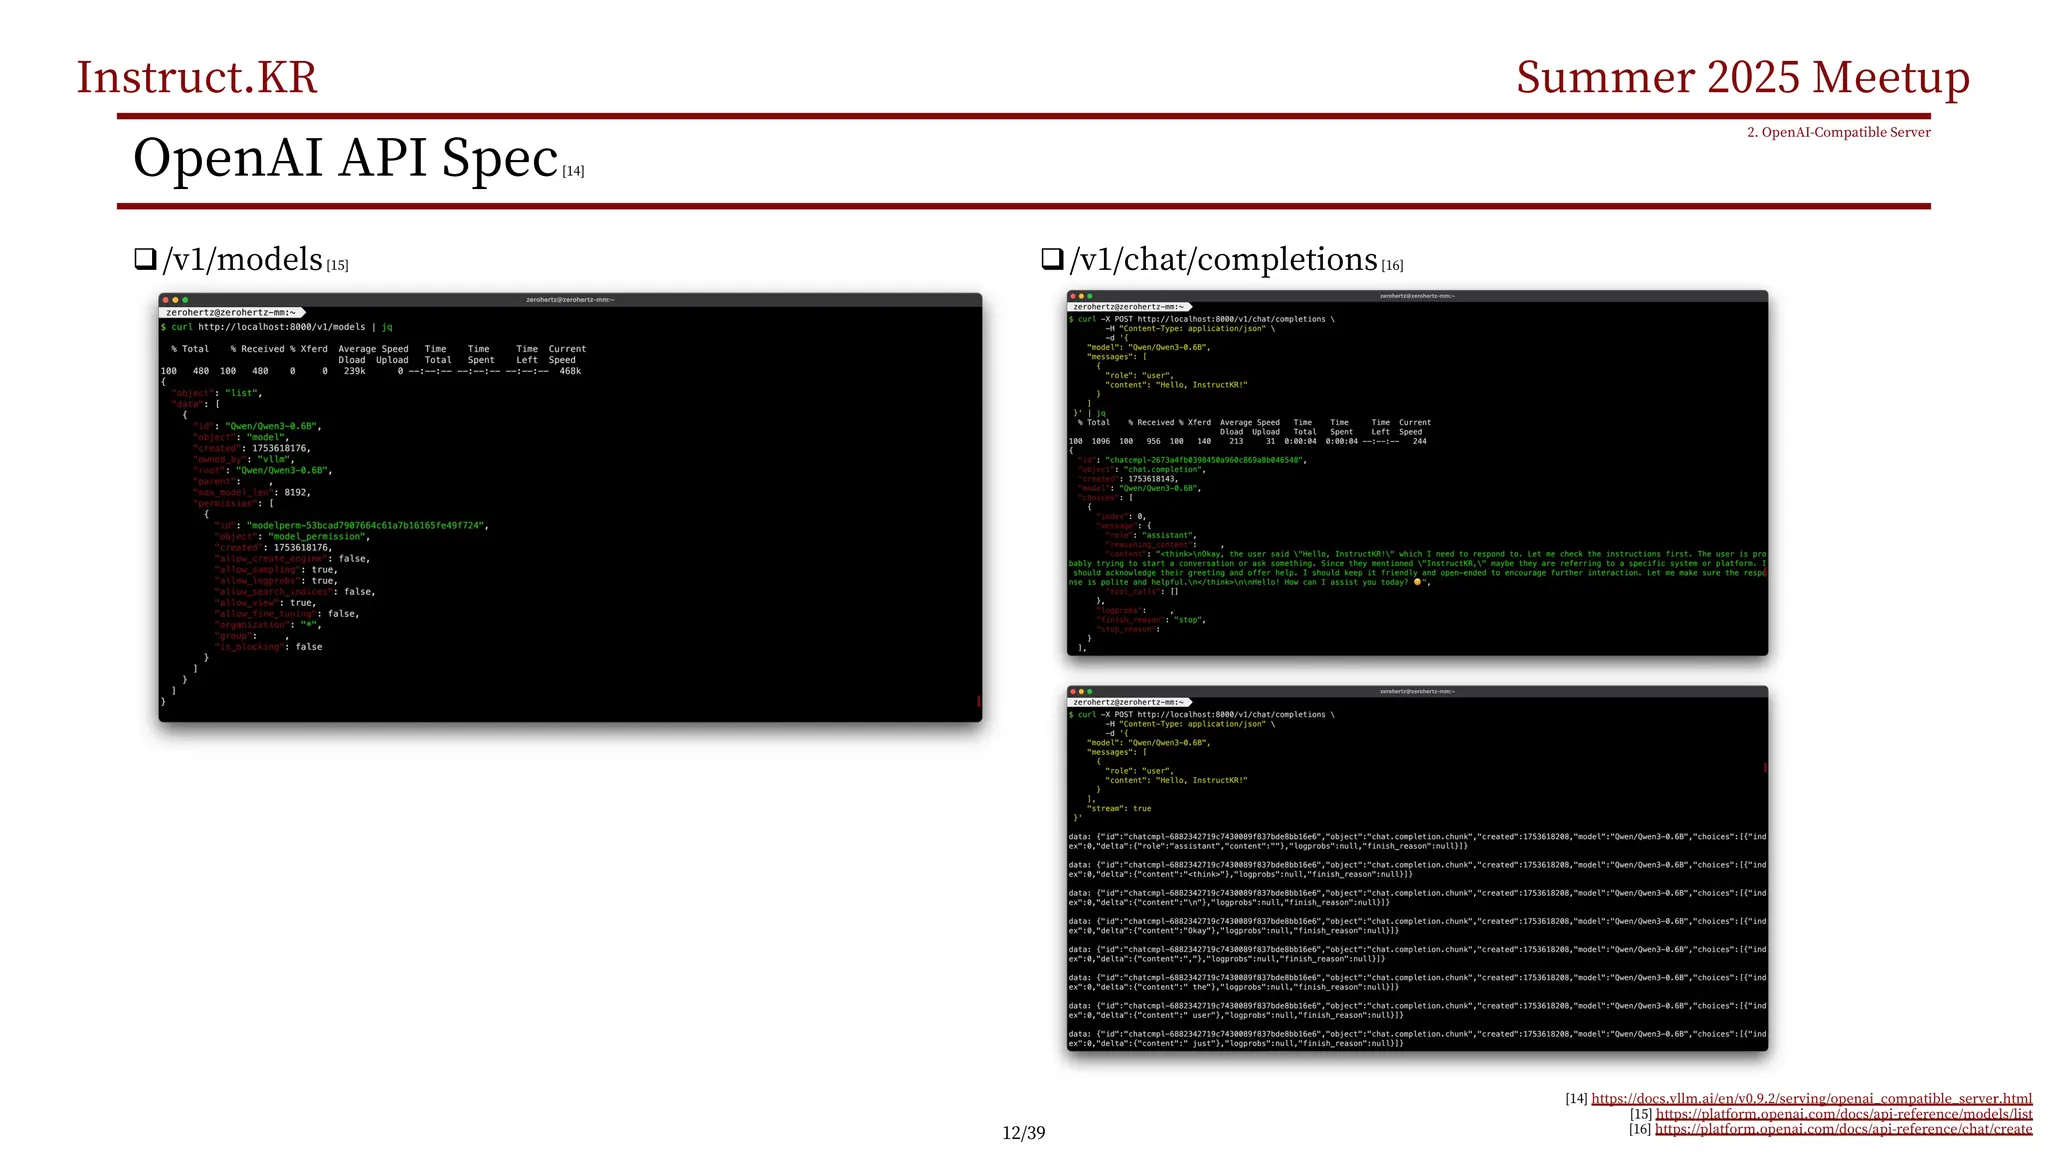Click the modelperm-53bcad7907664c61a7b16165fe49f724 id line

coord(351,525)
